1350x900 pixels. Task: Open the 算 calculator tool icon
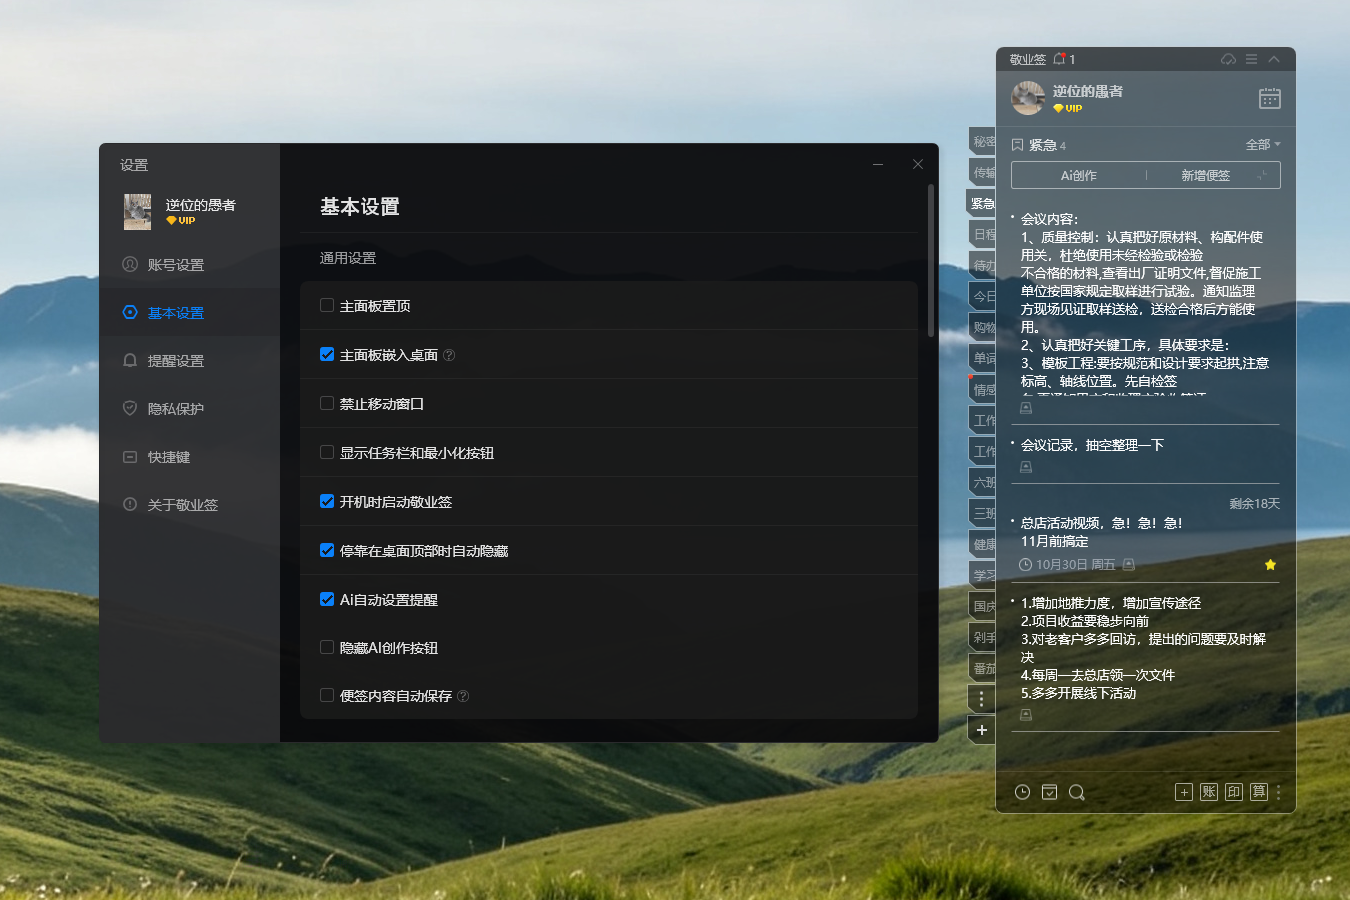pos(1259,792)
